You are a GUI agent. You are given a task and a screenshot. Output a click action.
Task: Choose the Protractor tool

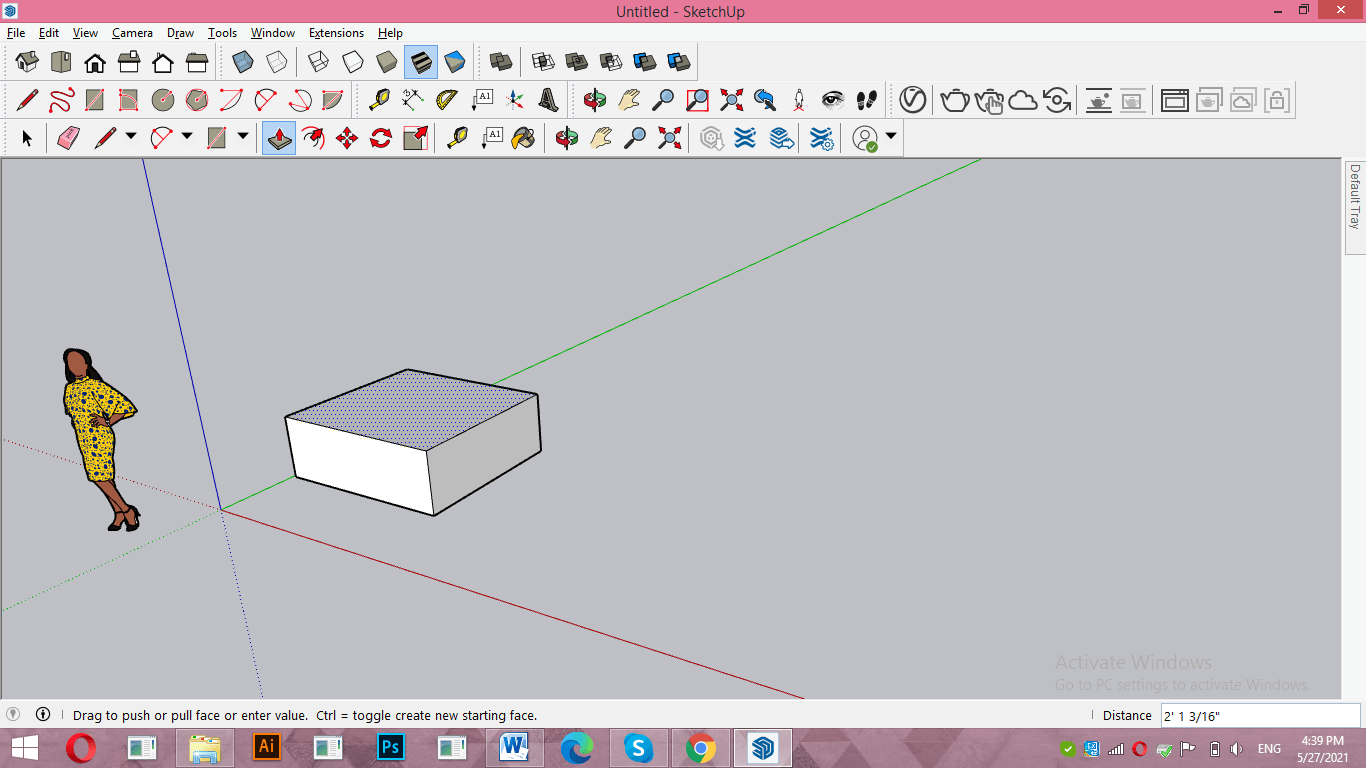click(x=447, y=100)
